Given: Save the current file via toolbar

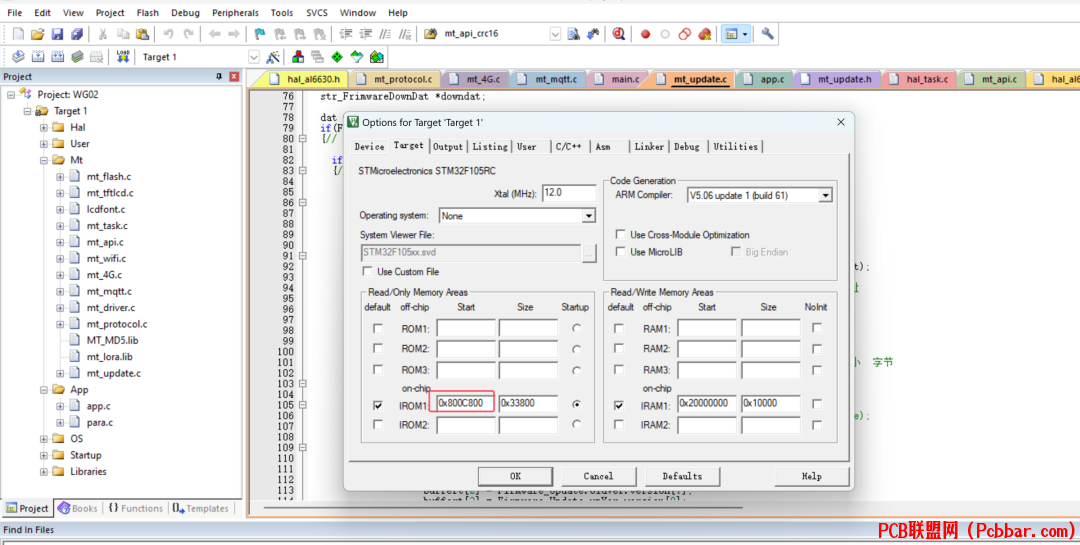Looking at the screenshot, I should pyautogui.click(x=57, y=34).
